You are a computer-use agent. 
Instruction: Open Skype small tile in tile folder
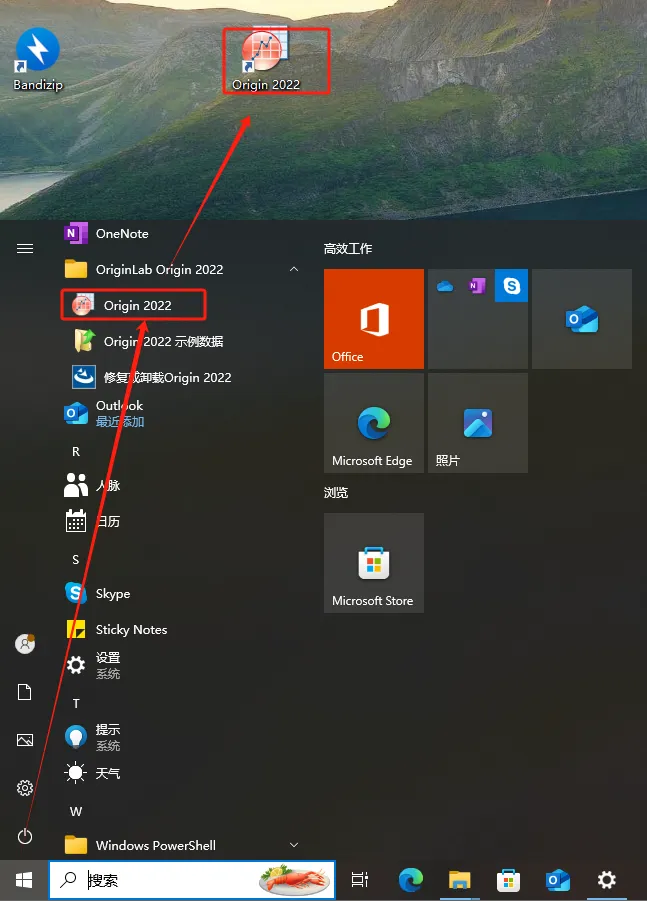pos(511,286)
